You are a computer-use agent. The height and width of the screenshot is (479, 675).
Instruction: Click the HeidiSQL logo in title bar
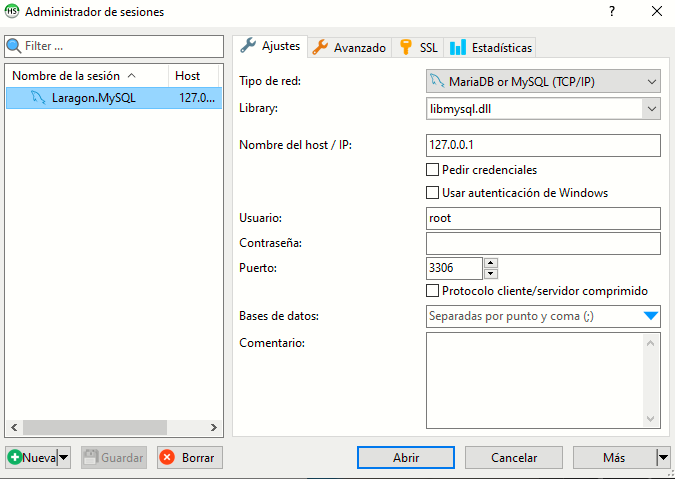click(12, 12)
